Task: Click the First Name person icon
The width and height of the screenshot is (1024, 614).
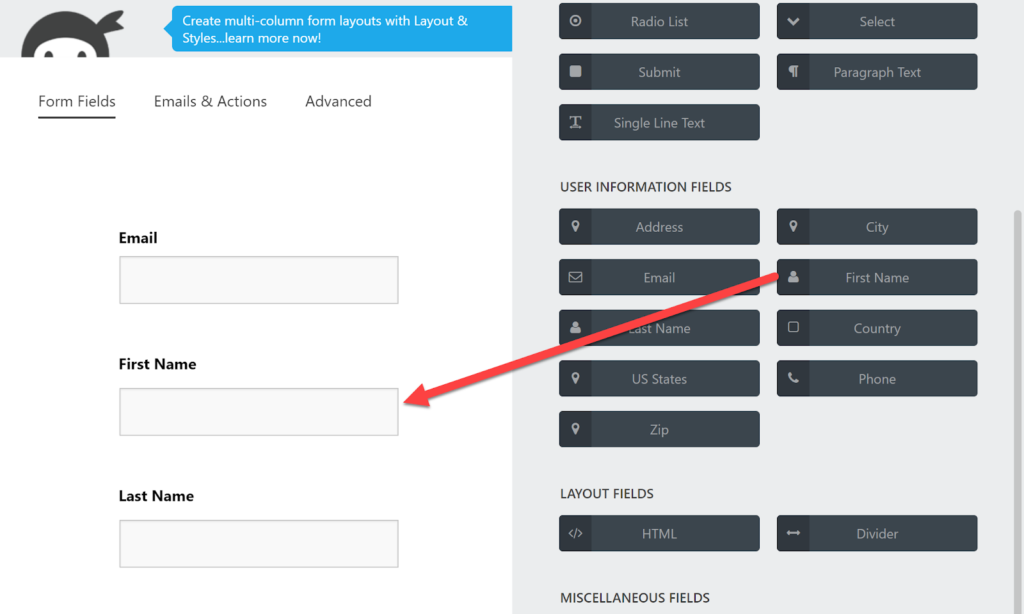Action: (793, 277)
